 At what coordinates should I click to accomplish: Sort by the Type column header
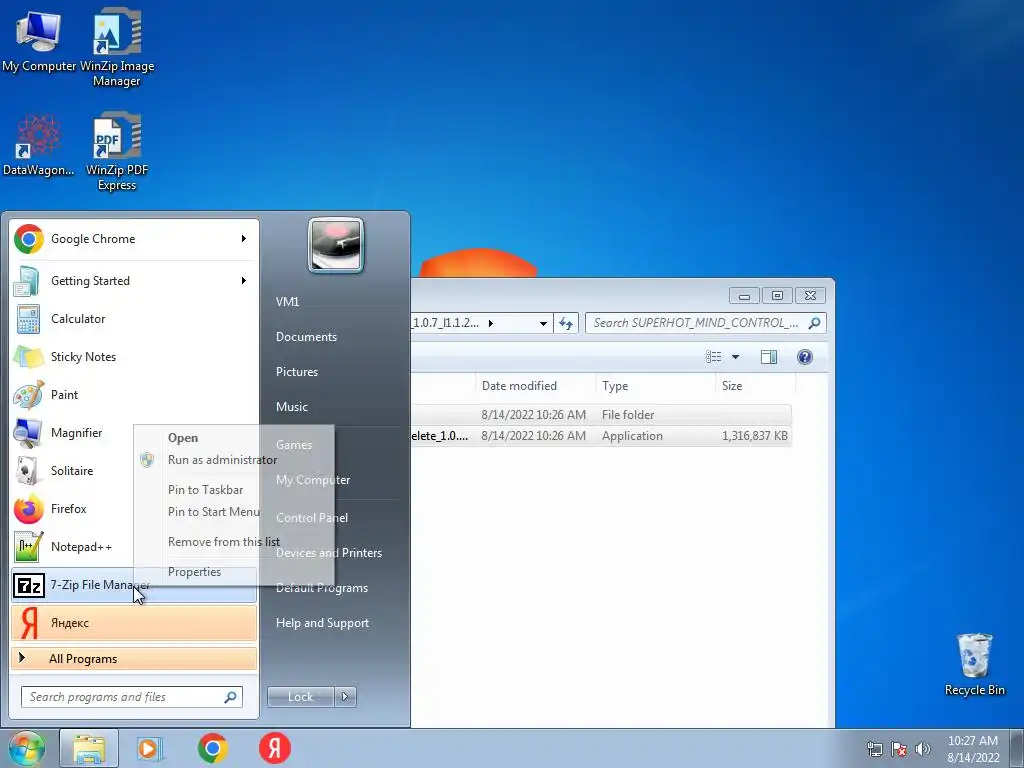pos(655,386)
